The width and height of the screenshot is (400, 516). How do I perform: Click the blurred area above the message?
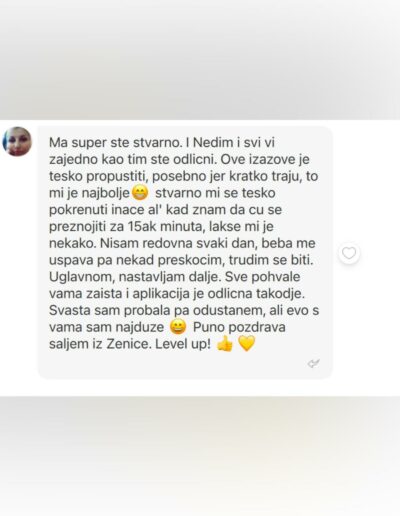(200, 60)
